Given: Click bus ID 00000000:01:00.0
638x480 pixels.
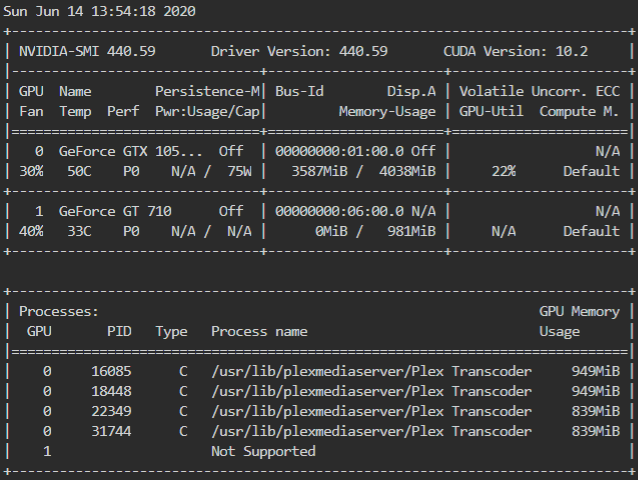Looking at the screenshot, I should click(x=339, y=151).
